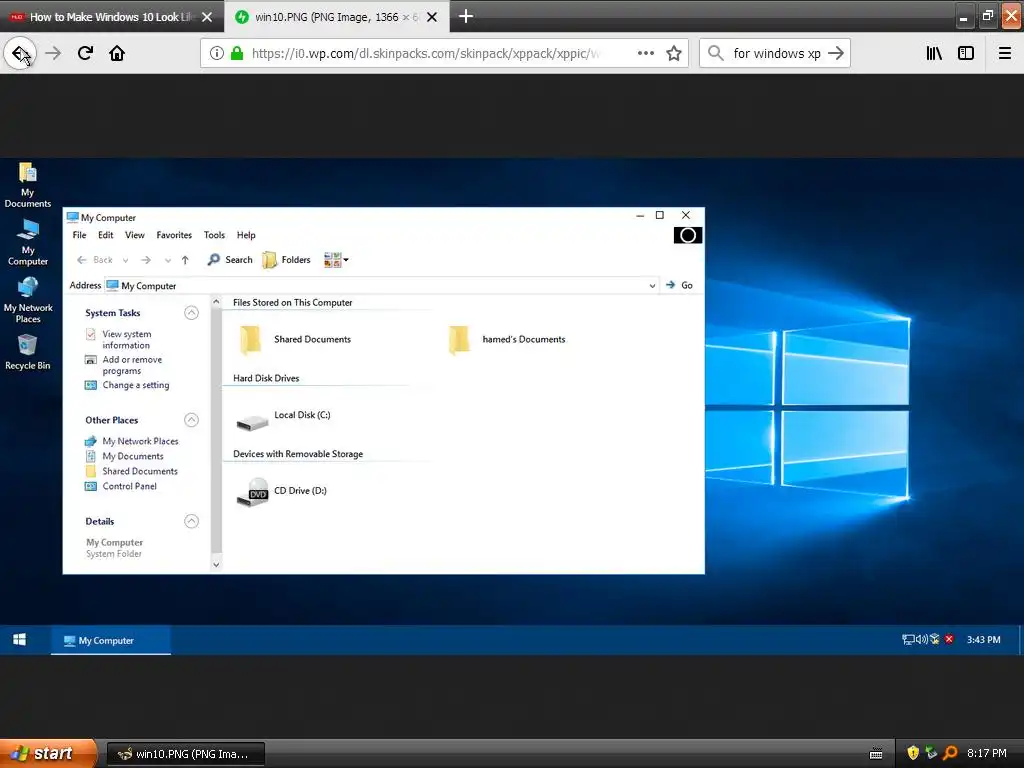Click the Go button in pictured window

pos(679,285)
